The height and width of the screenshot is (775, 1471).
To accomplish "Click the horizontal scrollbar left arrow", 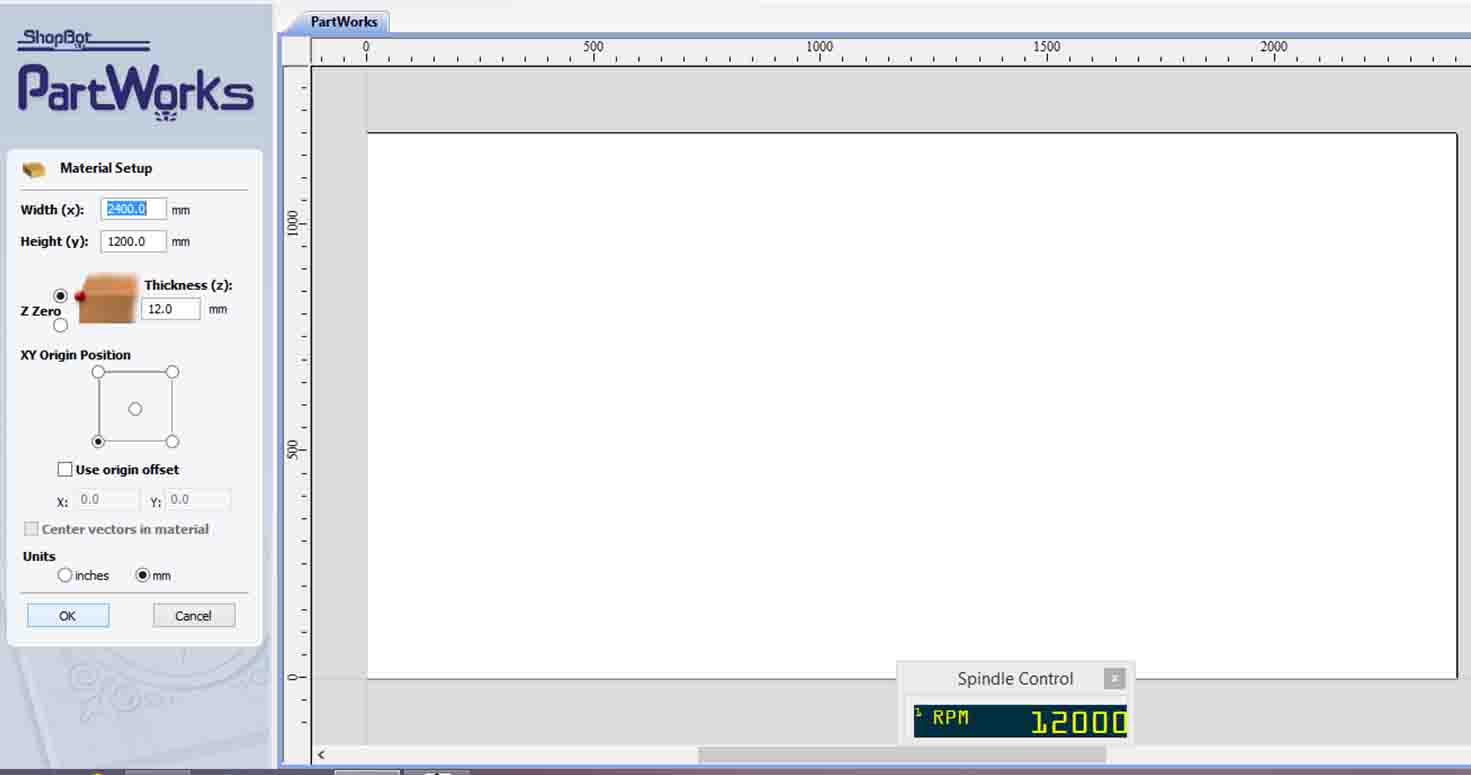I will click(x=321, y=755).
